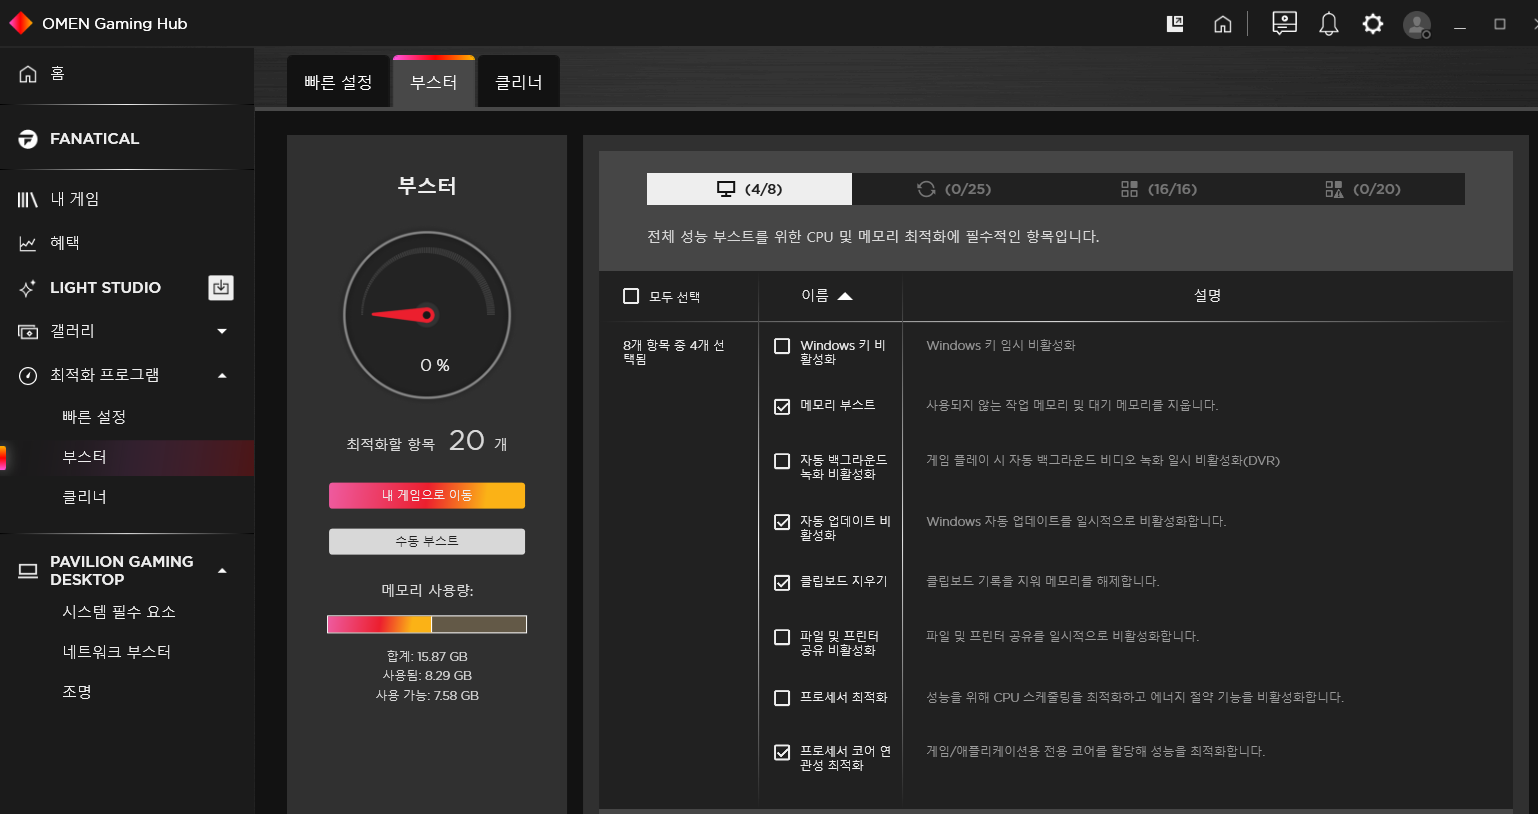
Task: Switch to the 클리너 tab
Action: click(518, 81)
